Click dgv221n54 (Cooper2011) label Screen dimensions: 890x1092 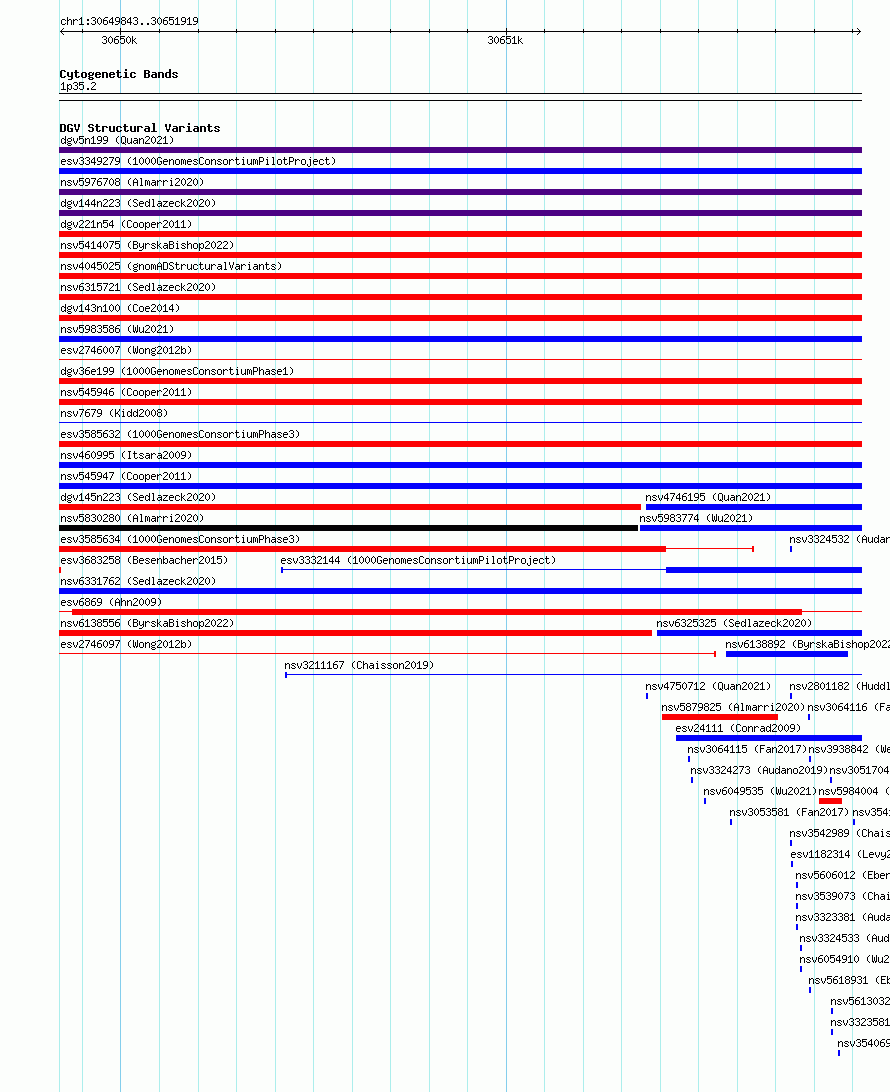point(126,224)
